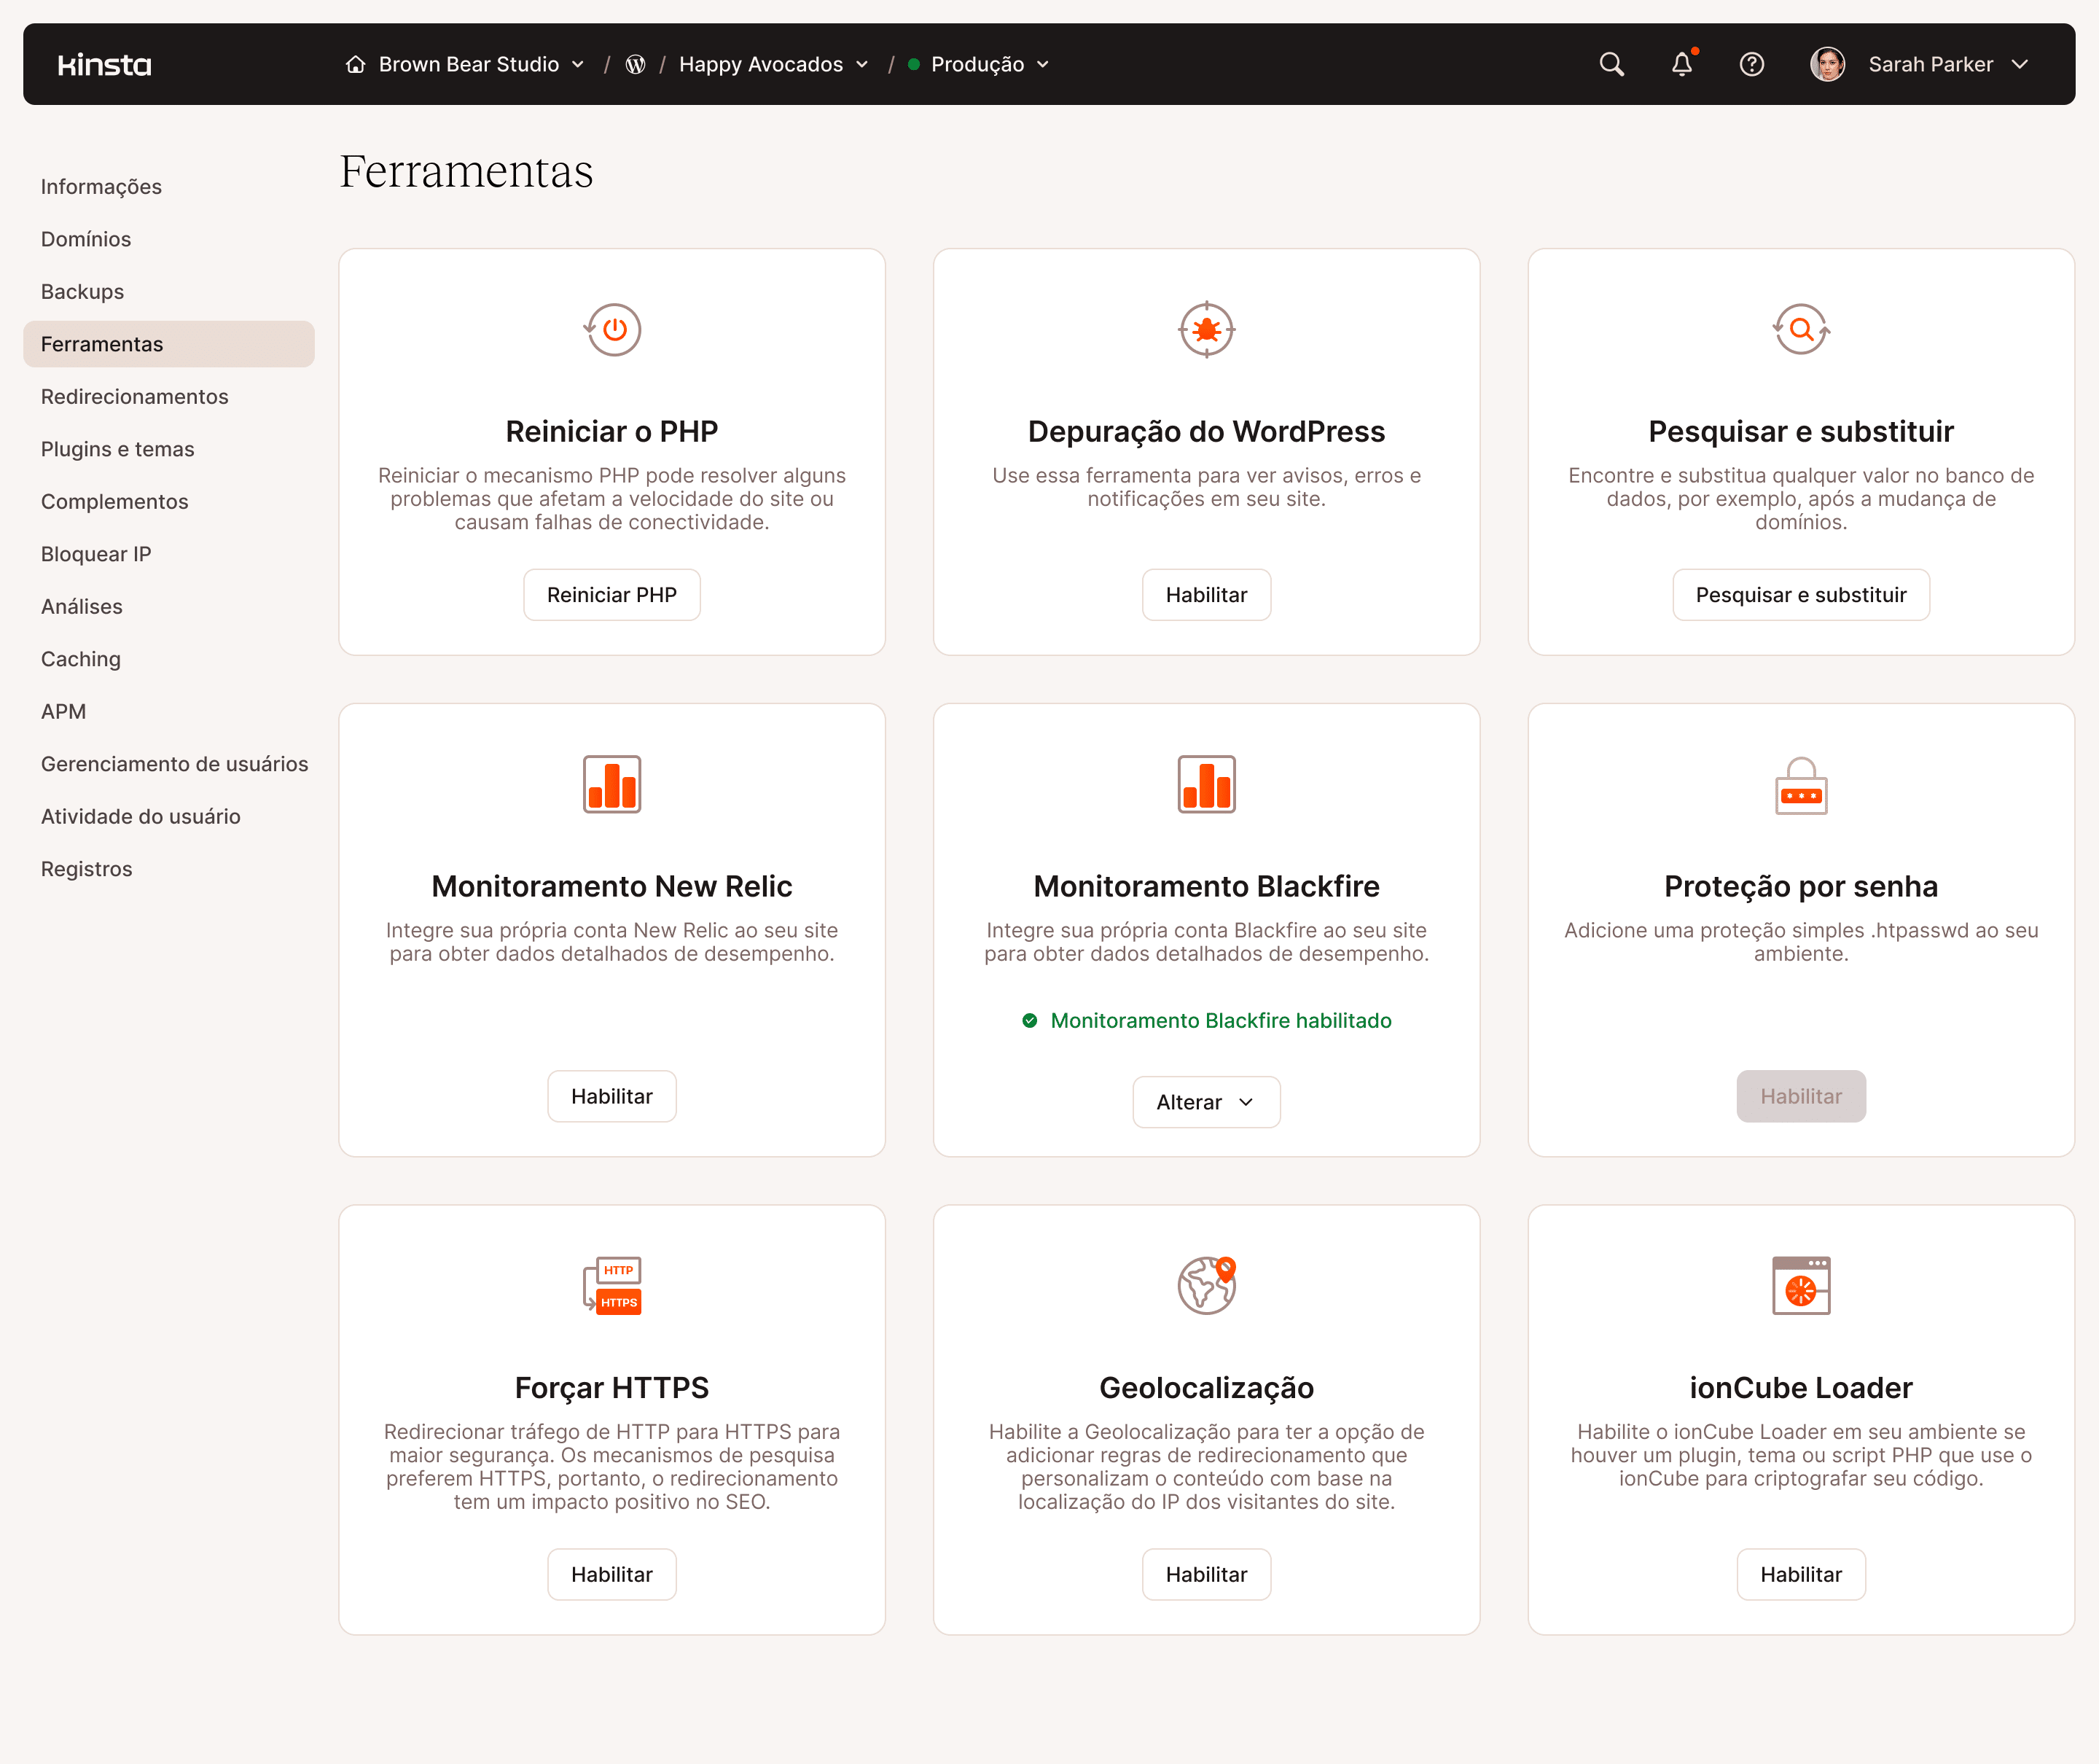Enable Monitoramento New Relic
The image size is (2099, 1764).
click(611, 1096)
